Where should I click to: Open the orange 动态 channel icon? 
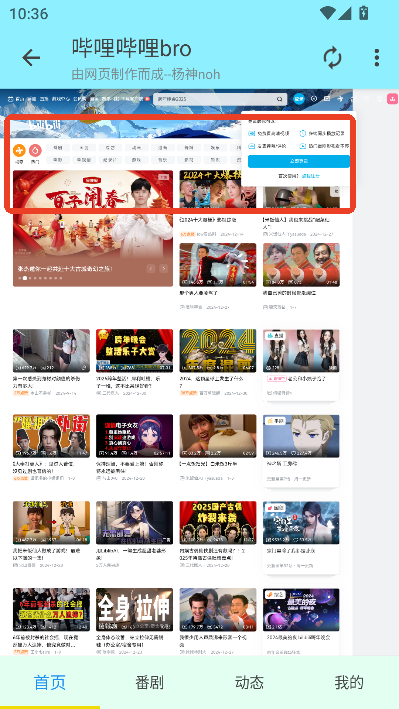point(19,150)
